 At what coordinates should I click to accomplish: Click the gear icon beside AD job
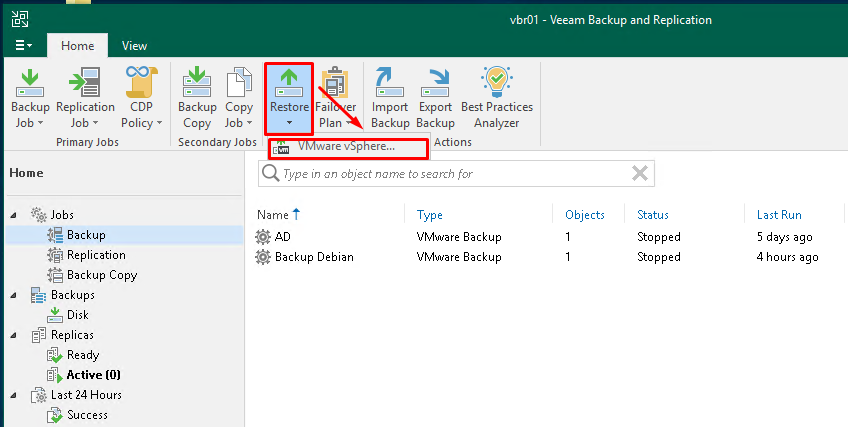click(263, 237)
